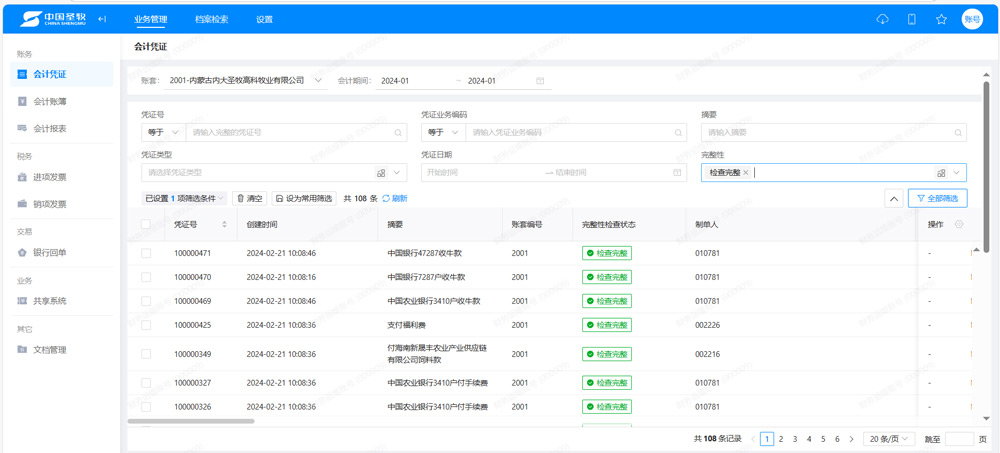Check the row for voucher 100000470

point(146,277)
